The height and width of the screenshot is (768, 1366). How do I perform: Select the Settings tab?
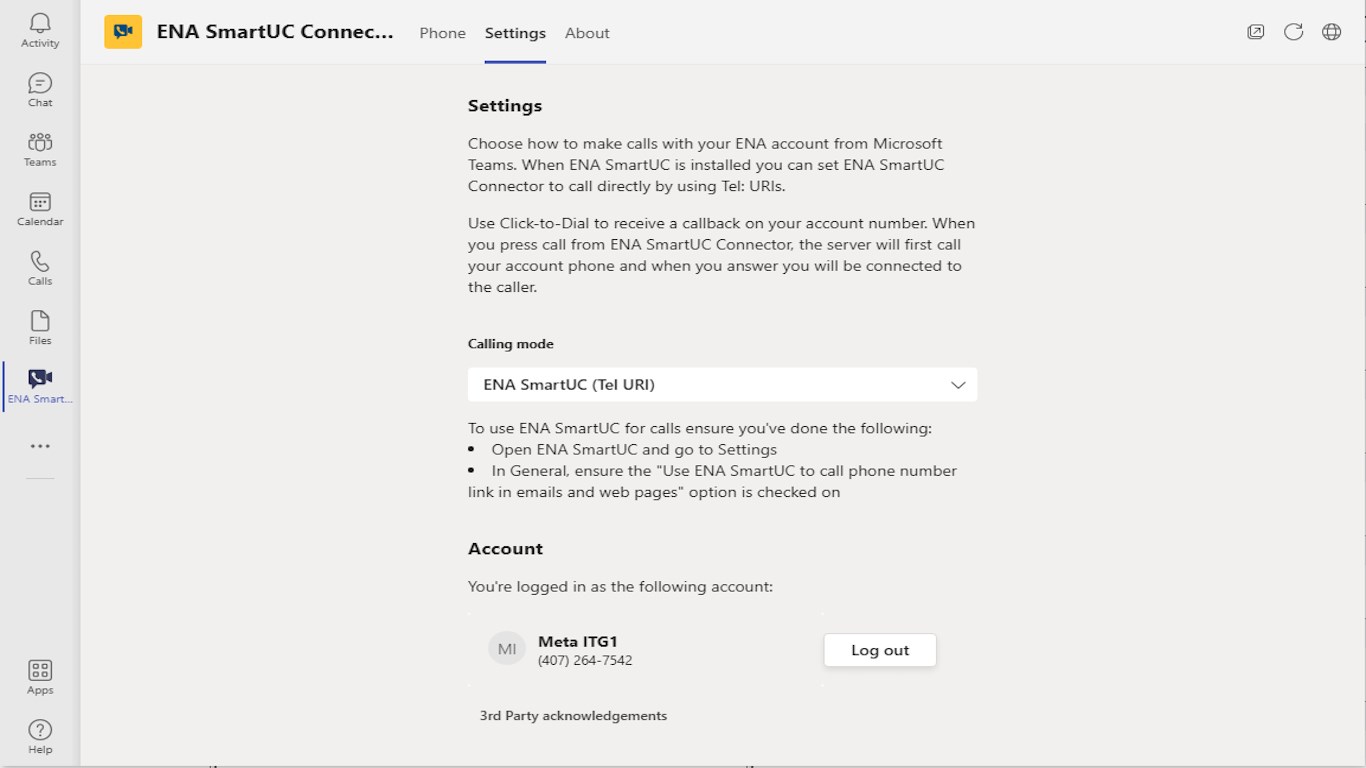coord(515,33)
